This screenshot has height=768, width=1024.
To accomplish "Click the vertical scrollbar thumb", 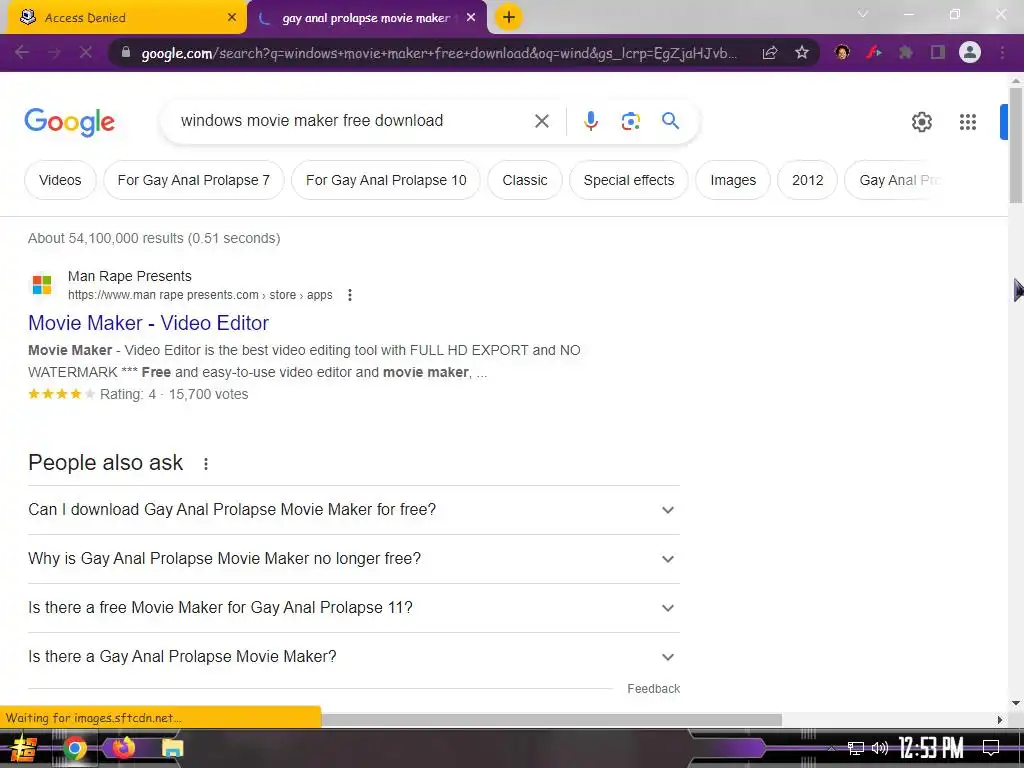I will point(1016,145).
